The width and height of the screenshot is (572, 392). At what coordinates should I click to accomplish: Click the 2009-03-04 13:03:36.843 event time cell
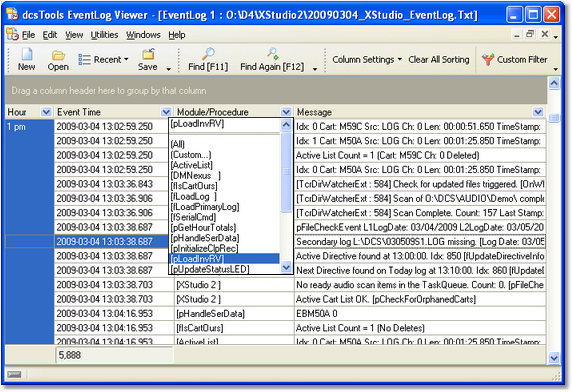click(x=111, y=184)
